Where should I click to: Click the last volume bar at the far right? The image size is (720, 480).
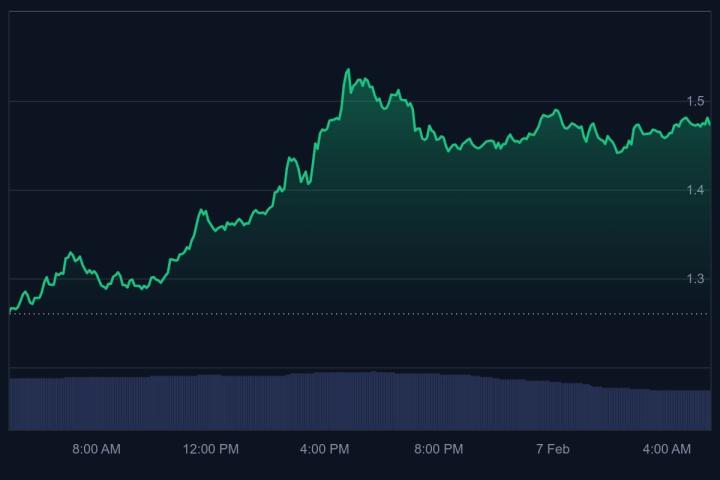click(x=708, y=410)
